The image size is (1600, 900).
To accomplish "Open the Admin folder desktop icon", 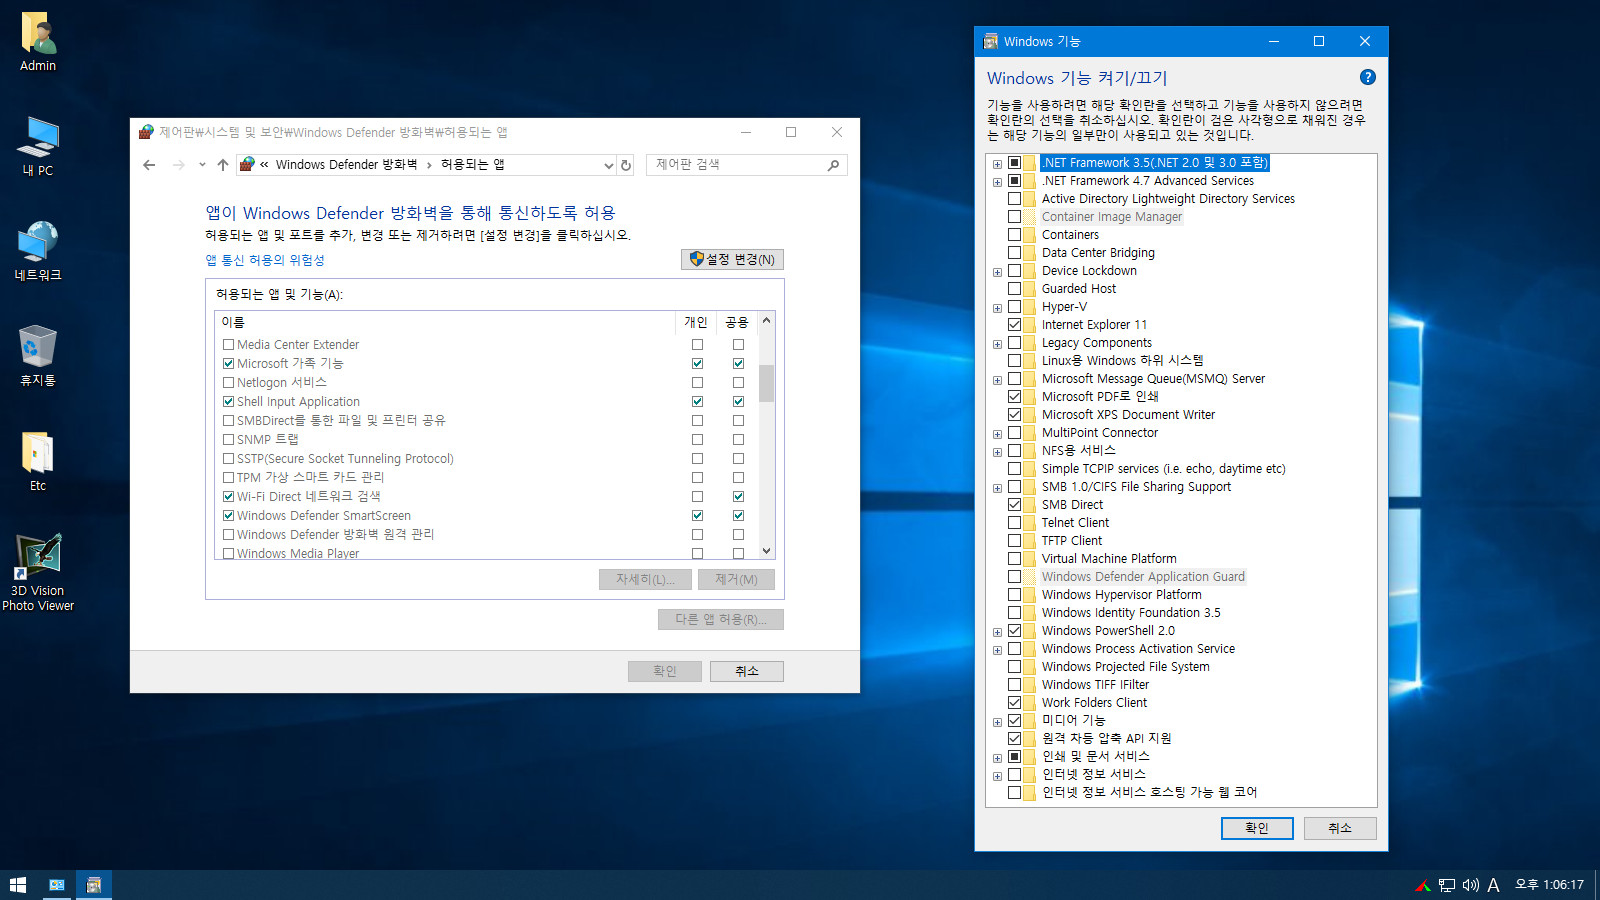I will pyautogui.click(x=38, y=43).
